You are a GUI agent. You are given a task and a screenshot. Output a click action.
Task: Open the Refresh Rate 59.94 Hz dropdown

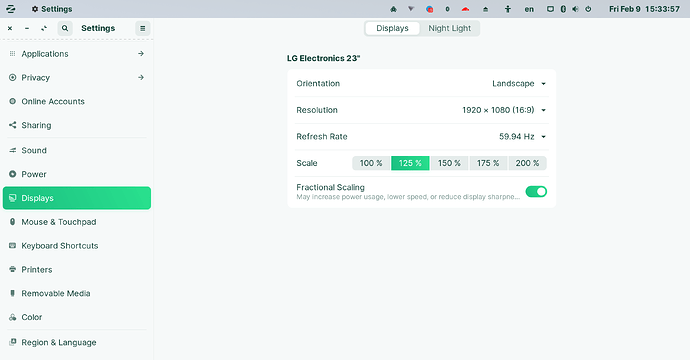pyautogui.click(x=522, y=136)
